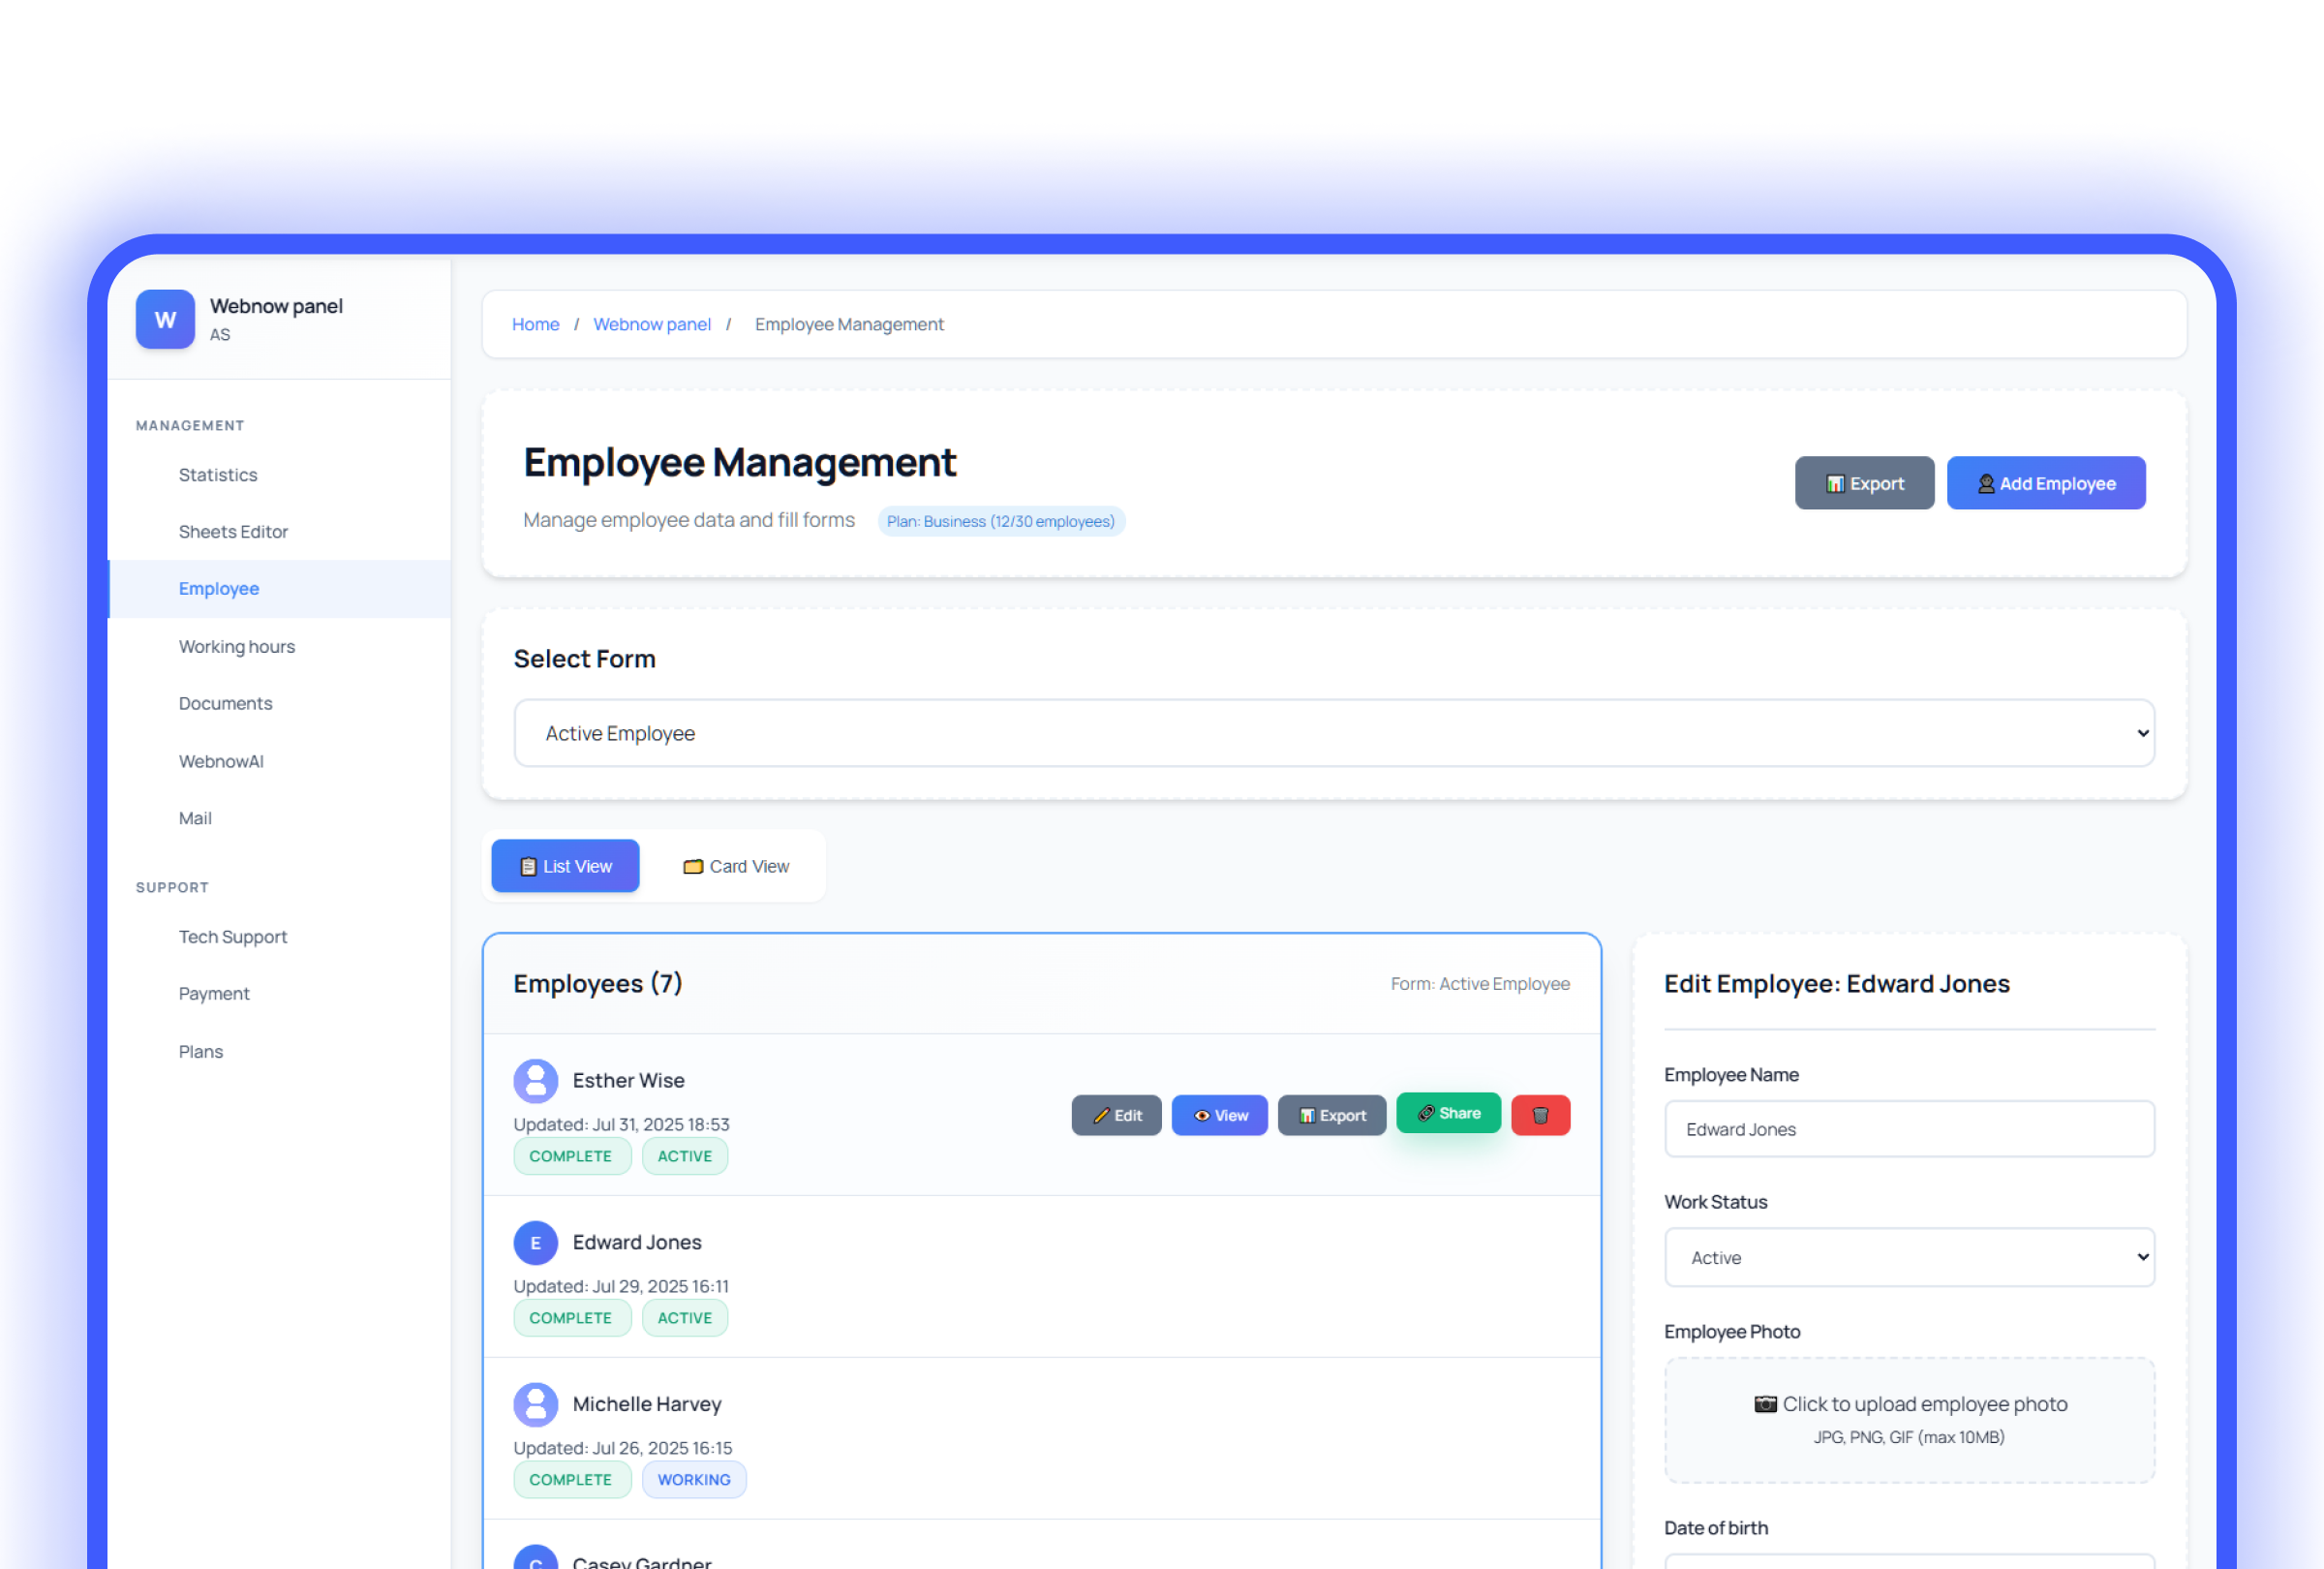Click the WORKING badge under Michelle Harvey
The width and height of the screenshot is (2324, 1569).
point(694,1480)
